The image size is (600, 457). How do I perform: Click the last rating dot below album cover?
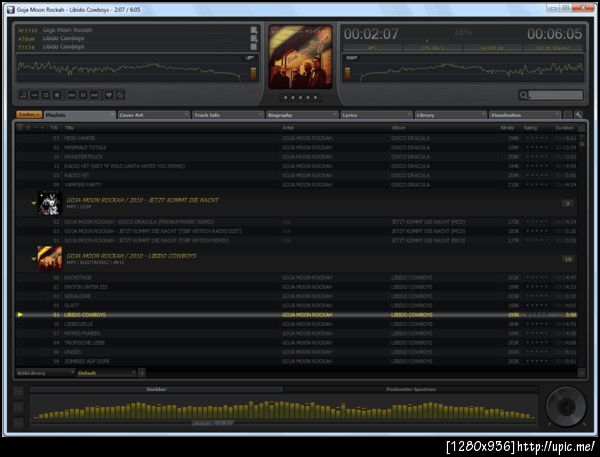(315, 98)
